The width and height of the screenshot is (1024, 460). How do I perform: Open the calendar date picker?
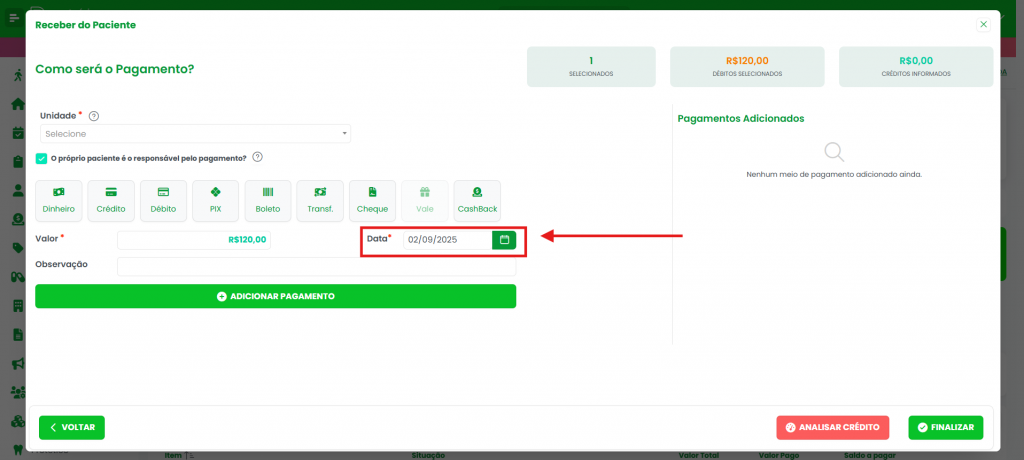[x=504, y=240]
